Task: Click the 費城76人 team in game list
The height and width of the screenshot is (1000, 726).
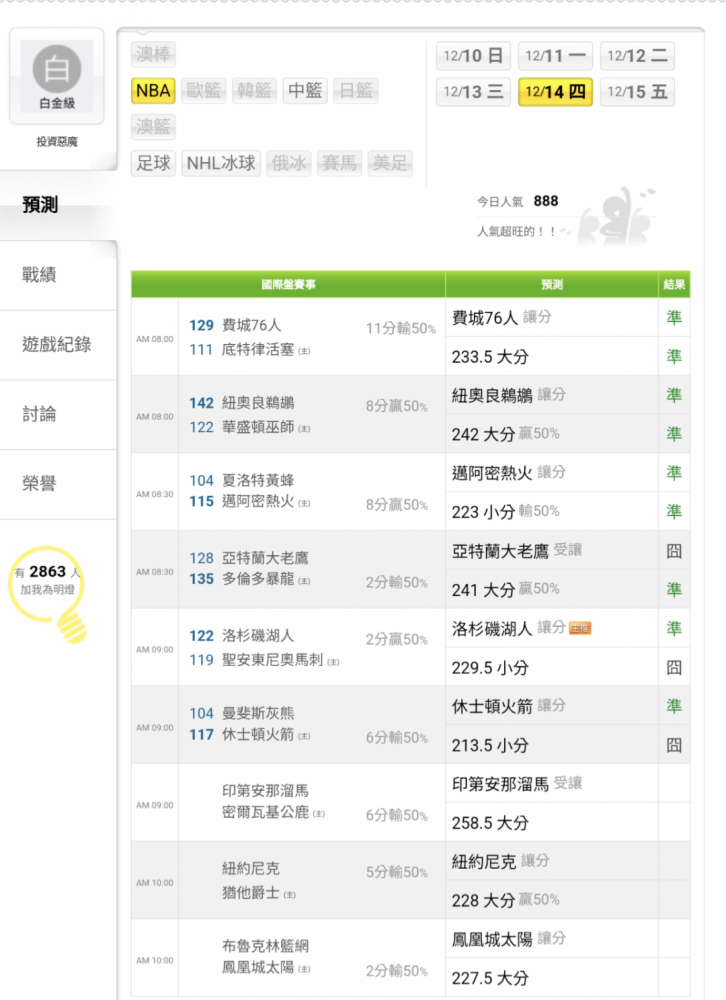Action: click(251, 325)
